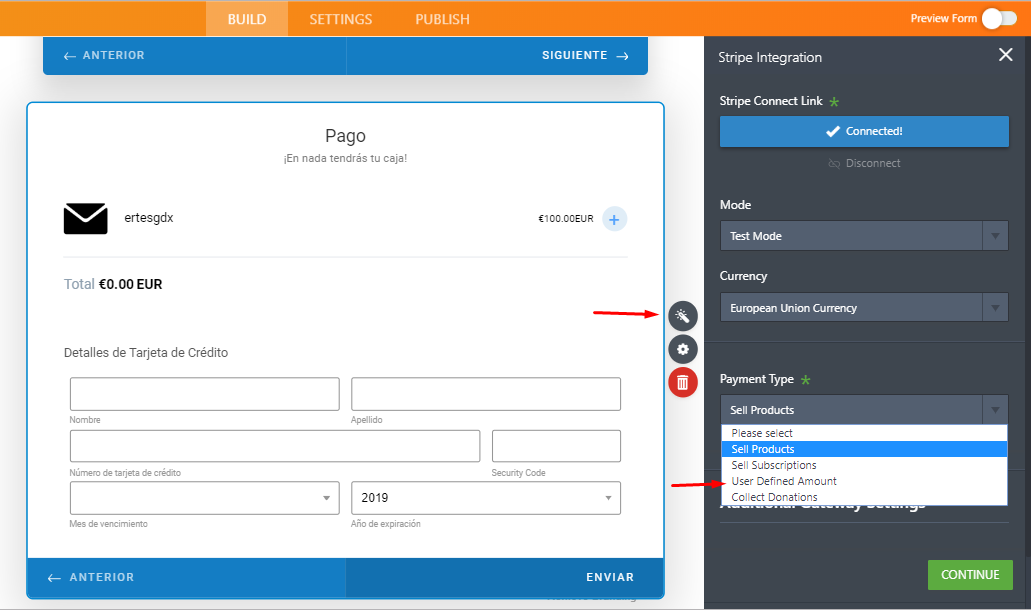
Task: Click the credit card number field
Action: pos(275,446)
